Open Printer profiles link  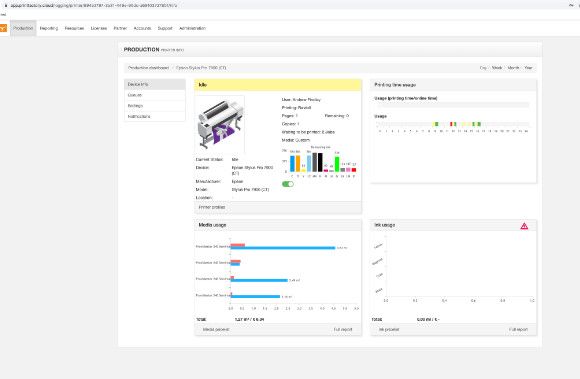click(212, 207)
